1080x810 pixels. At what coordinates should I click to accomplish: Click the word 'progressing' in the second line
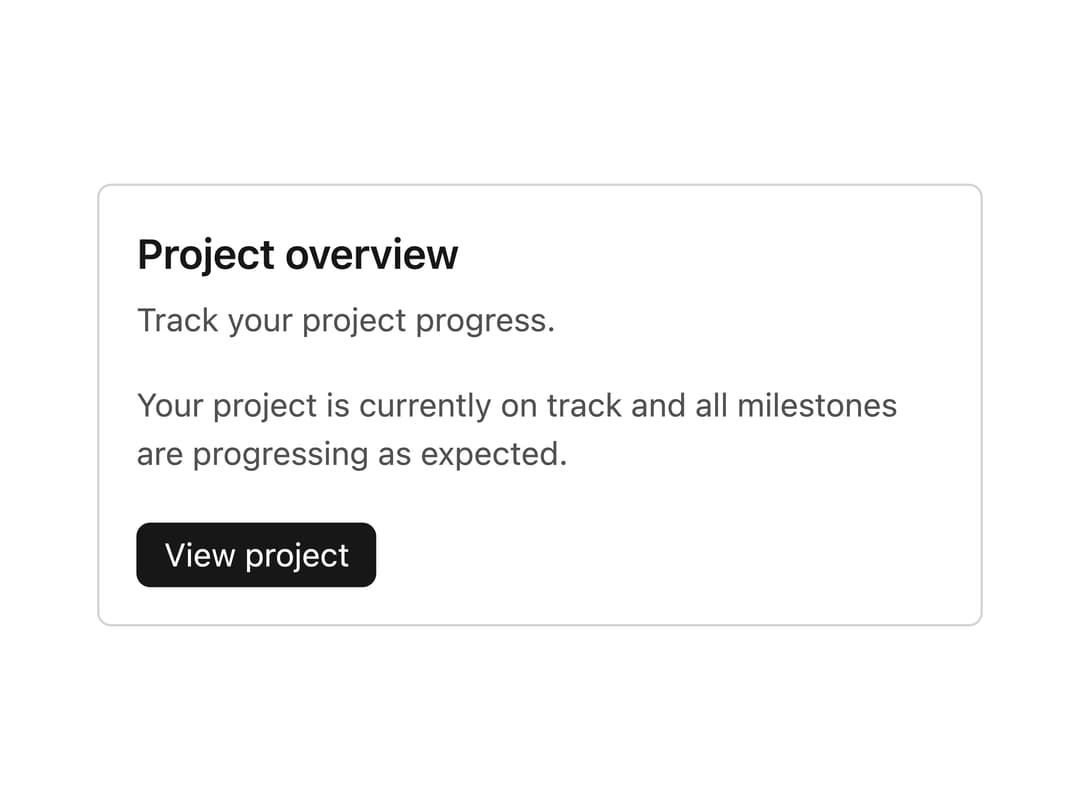(280, 455)
